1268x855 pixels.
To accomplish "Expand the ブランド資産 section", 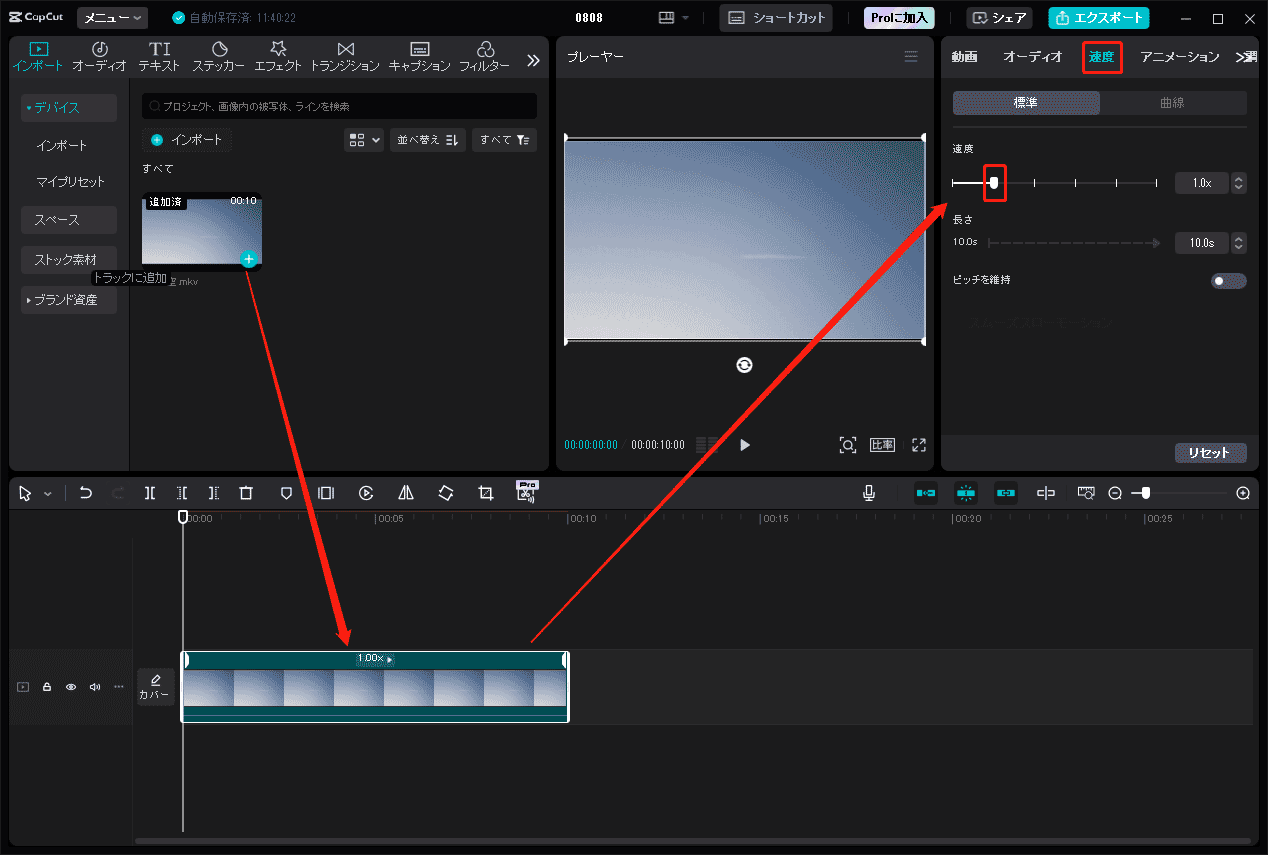I will pos(69,300).
